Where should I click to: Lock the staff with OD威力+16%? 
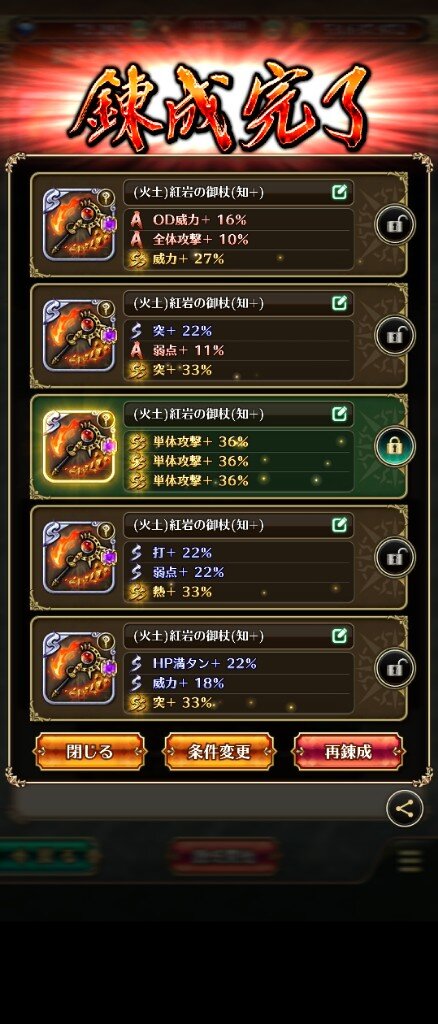tap(395, 225)
